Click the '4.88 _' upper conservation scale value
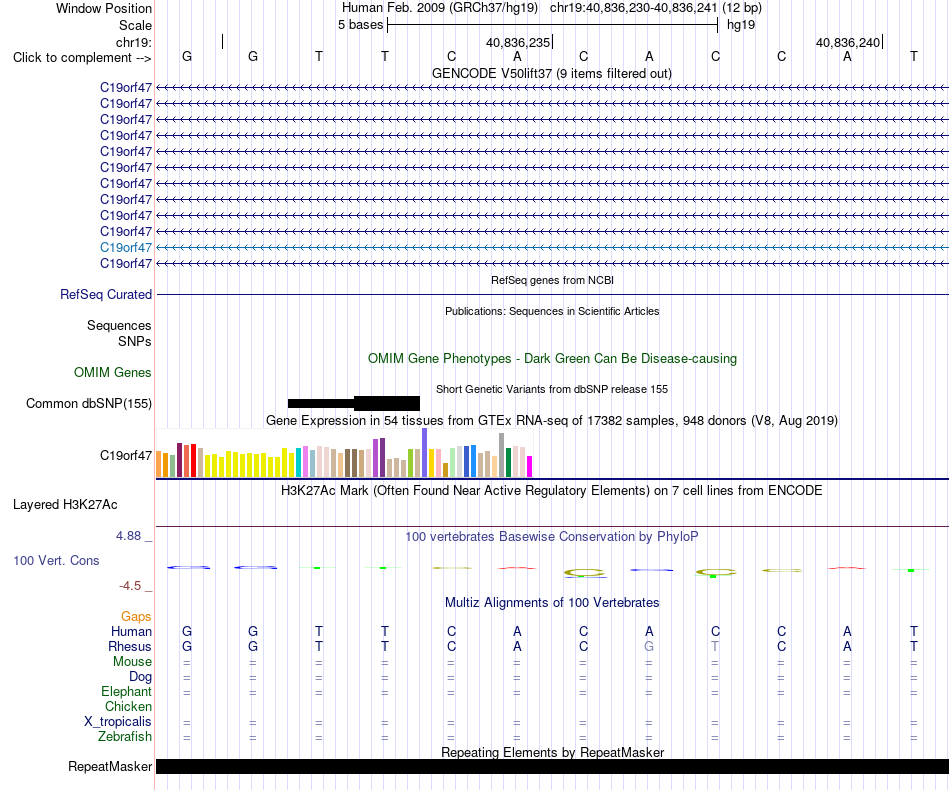 tap(134, 536)
